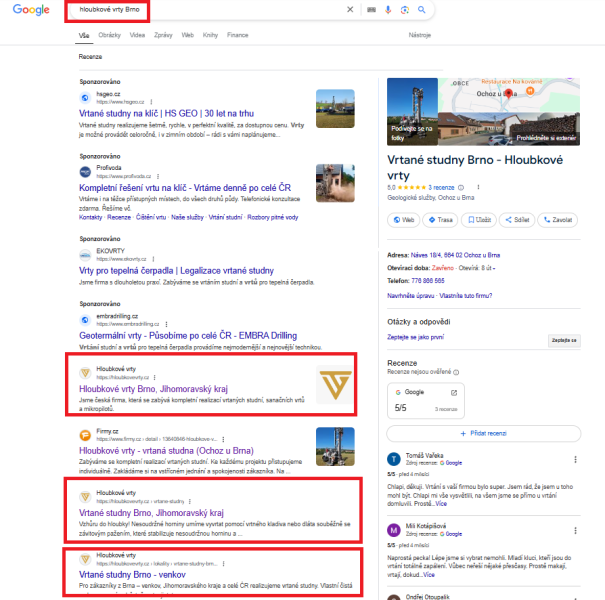This screenshot has height=600, width=605.
Task: Open the map thumbnail of Ochoz u Brna
Action: (509, 95)
